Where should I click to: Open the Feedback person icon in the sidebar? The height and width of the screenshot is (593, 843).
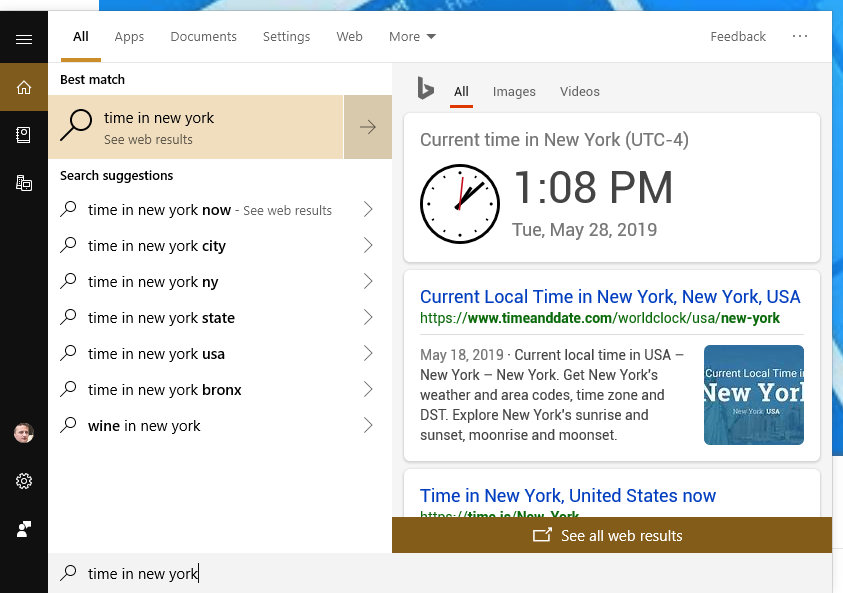point(24,529)
